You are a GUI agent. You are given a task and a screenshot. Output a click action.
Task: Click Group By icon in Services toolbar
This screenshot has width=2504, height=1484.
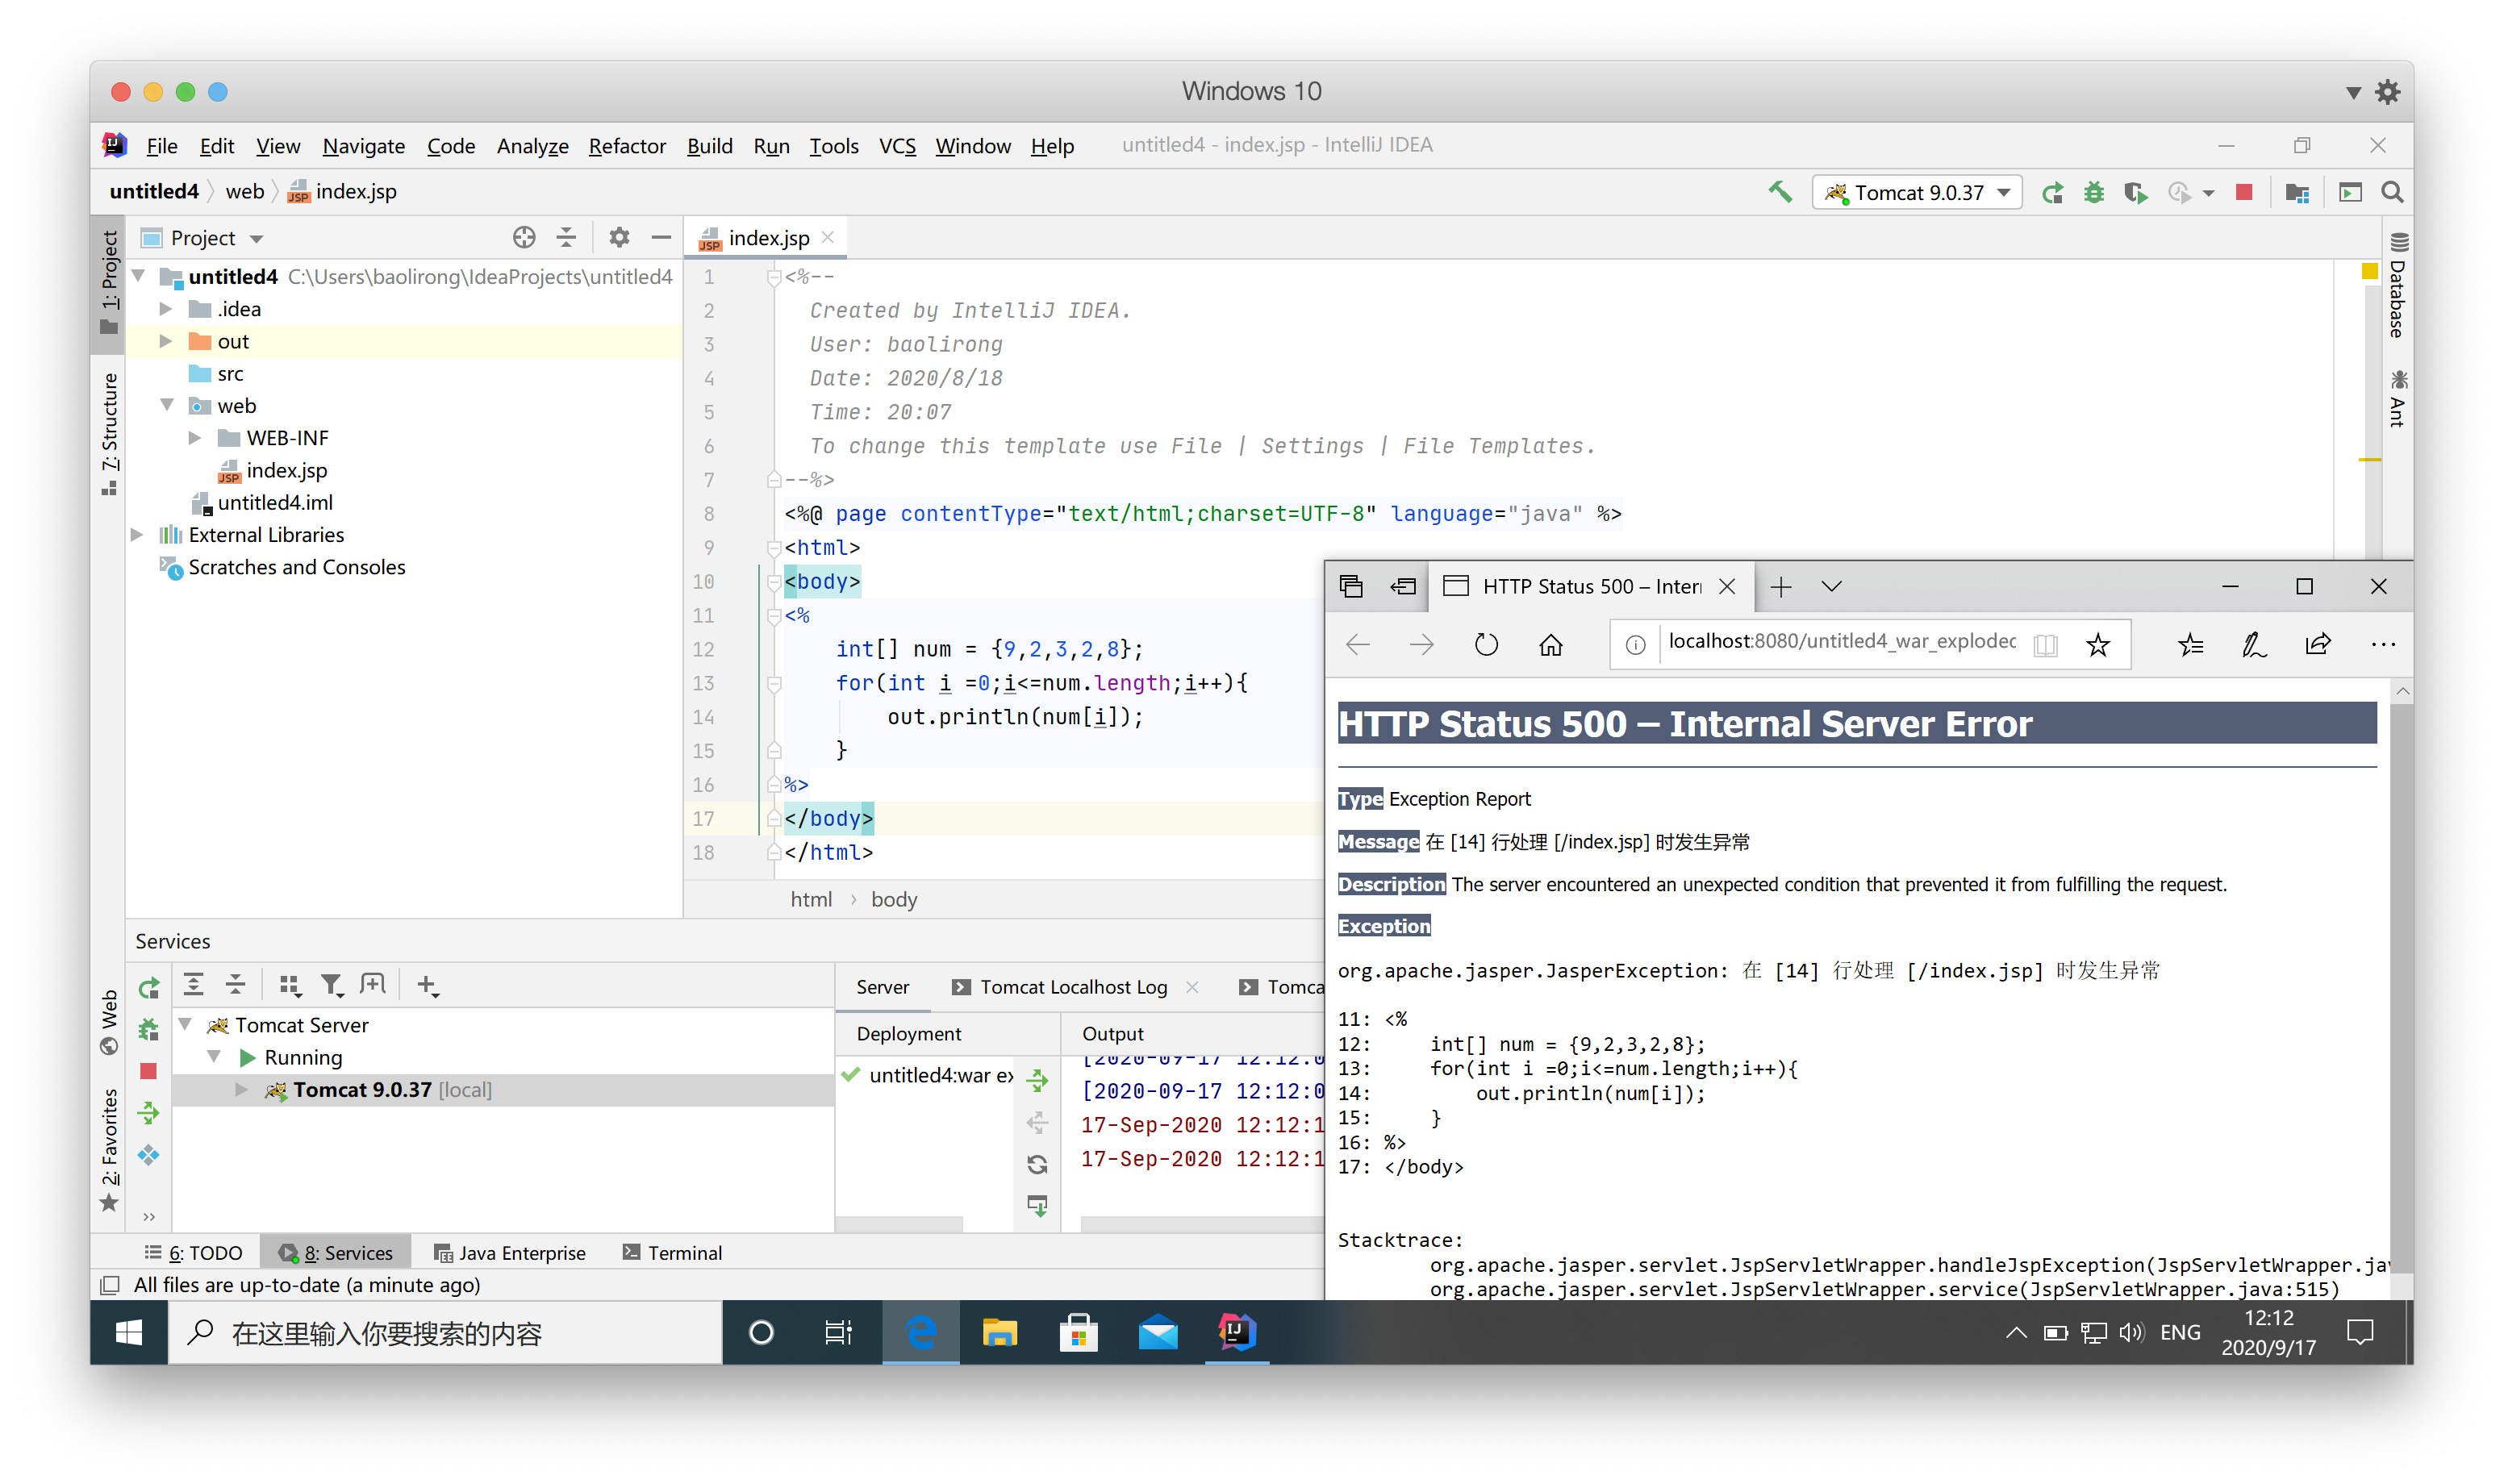(x=290, y=985)
